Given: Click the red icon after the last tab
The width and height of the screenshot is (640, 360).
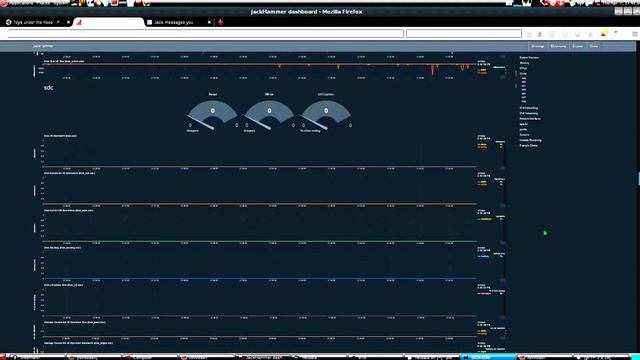Looking at the screenshot, I should point(220,22).
